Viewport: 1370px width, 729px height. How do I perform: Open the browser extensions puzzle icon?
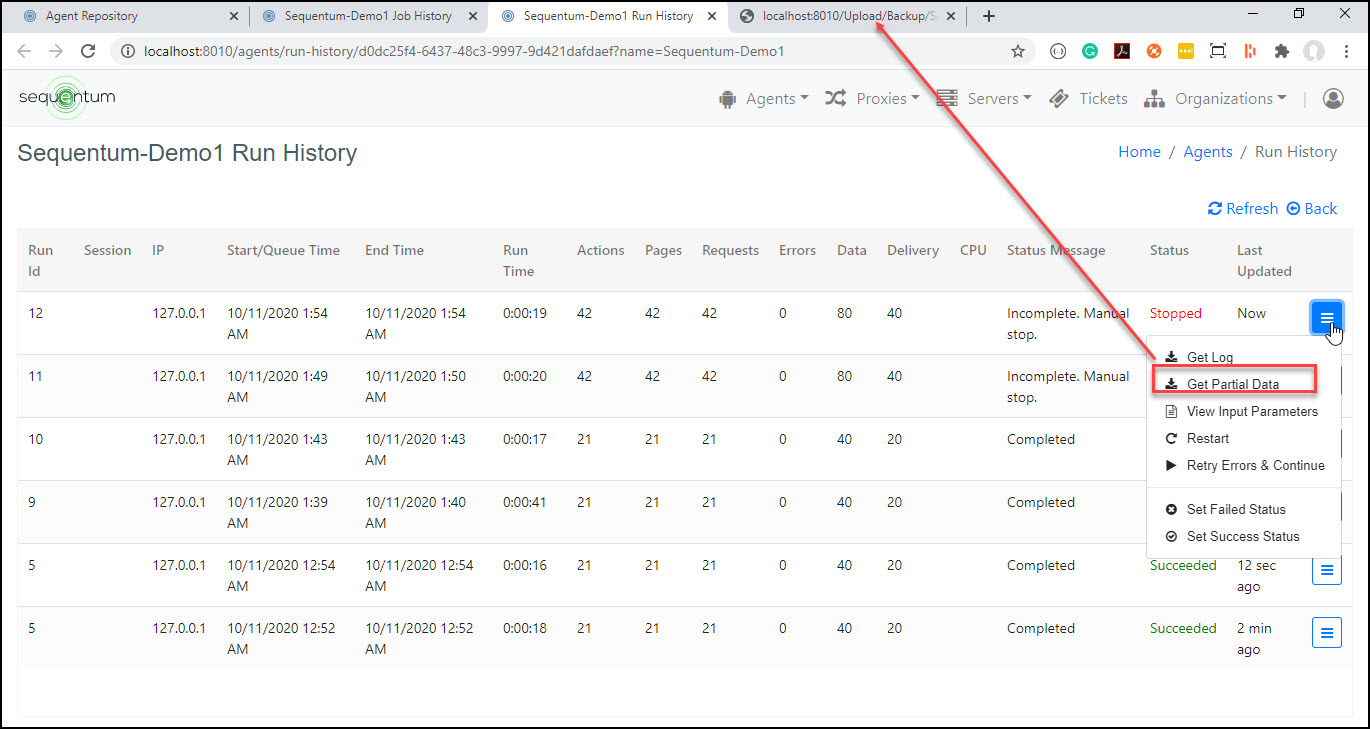click(x=1281, y=51)
